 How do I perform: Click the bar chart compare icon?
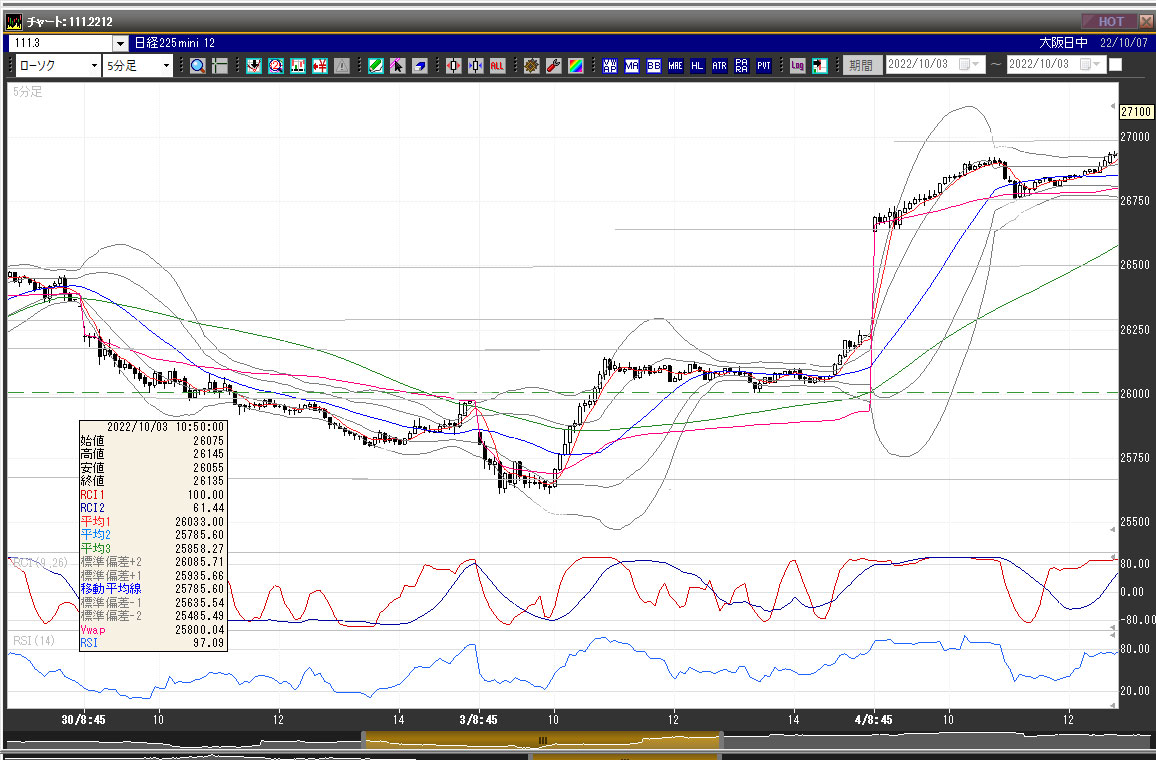click(298, 66)
